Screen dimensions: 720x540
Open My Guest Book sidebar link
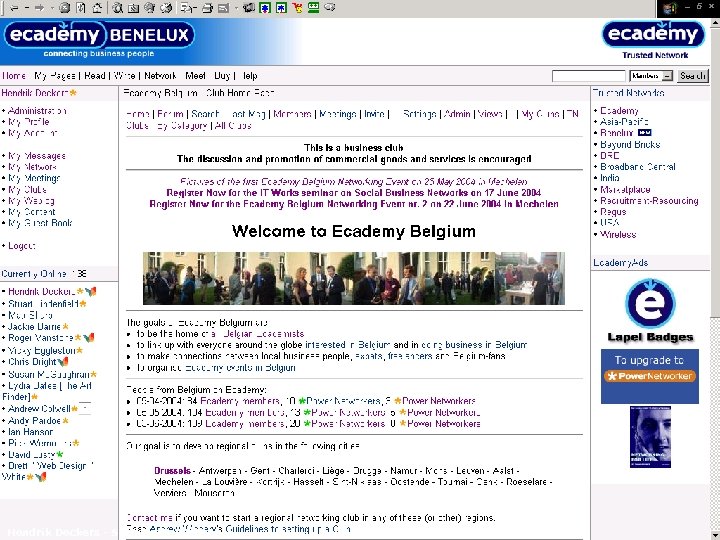click(40, 223)
